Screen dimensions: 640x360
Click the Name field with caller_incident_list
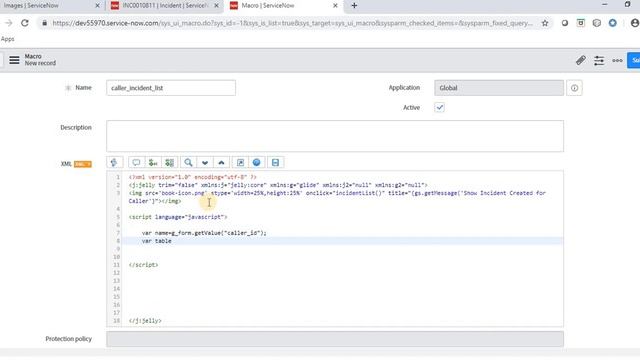click(x=171, y=88)
